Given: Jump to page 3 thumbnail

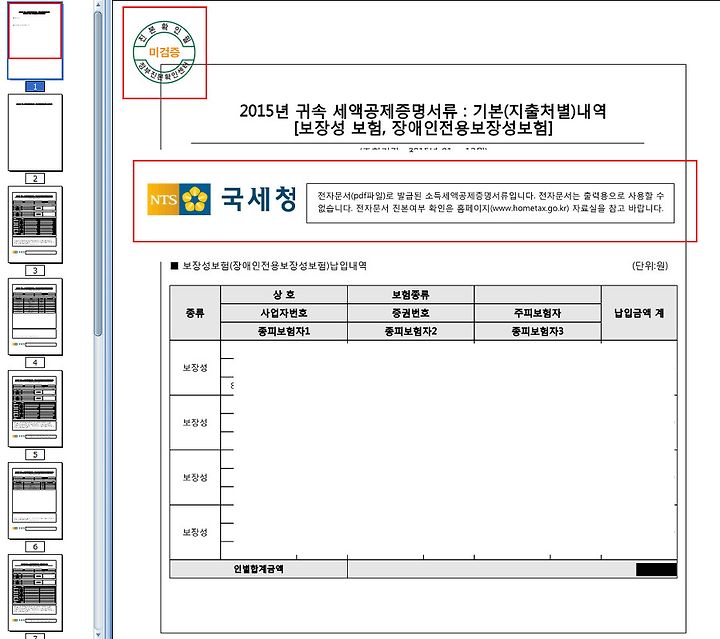Looking at the screenshot, I should tap(35, 224).
